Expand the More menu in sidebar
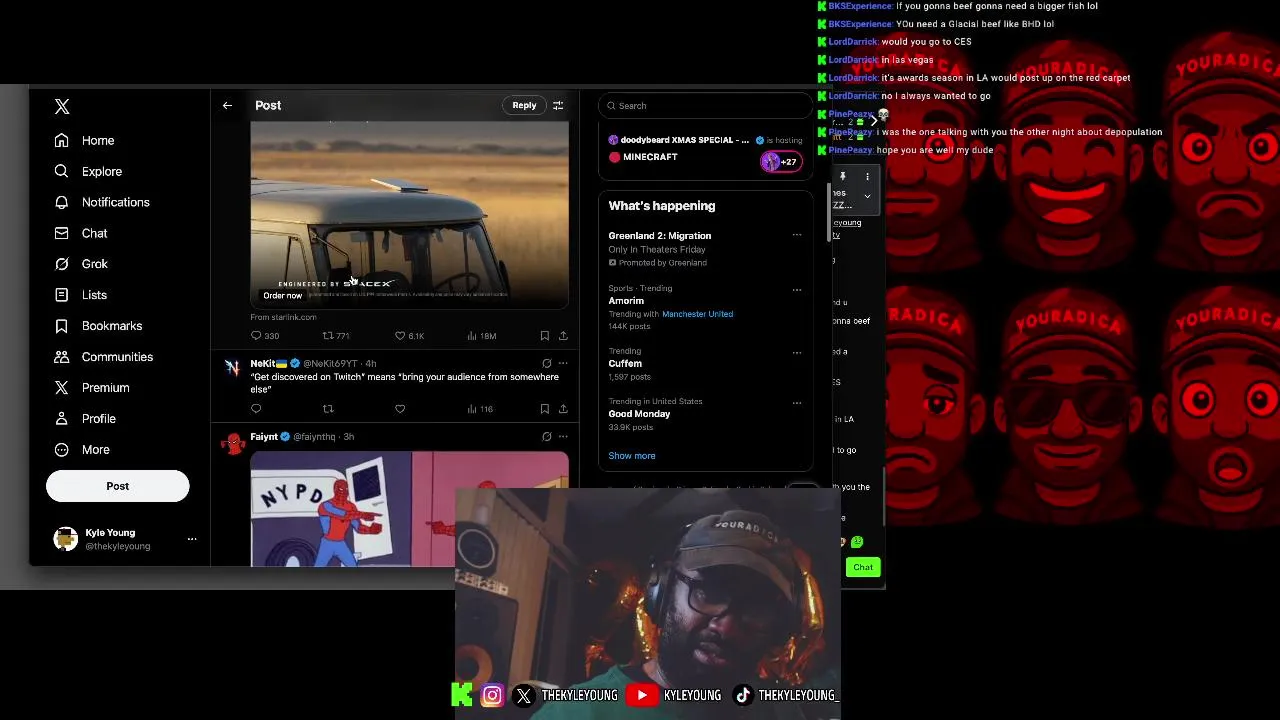 tap(82, 450)
